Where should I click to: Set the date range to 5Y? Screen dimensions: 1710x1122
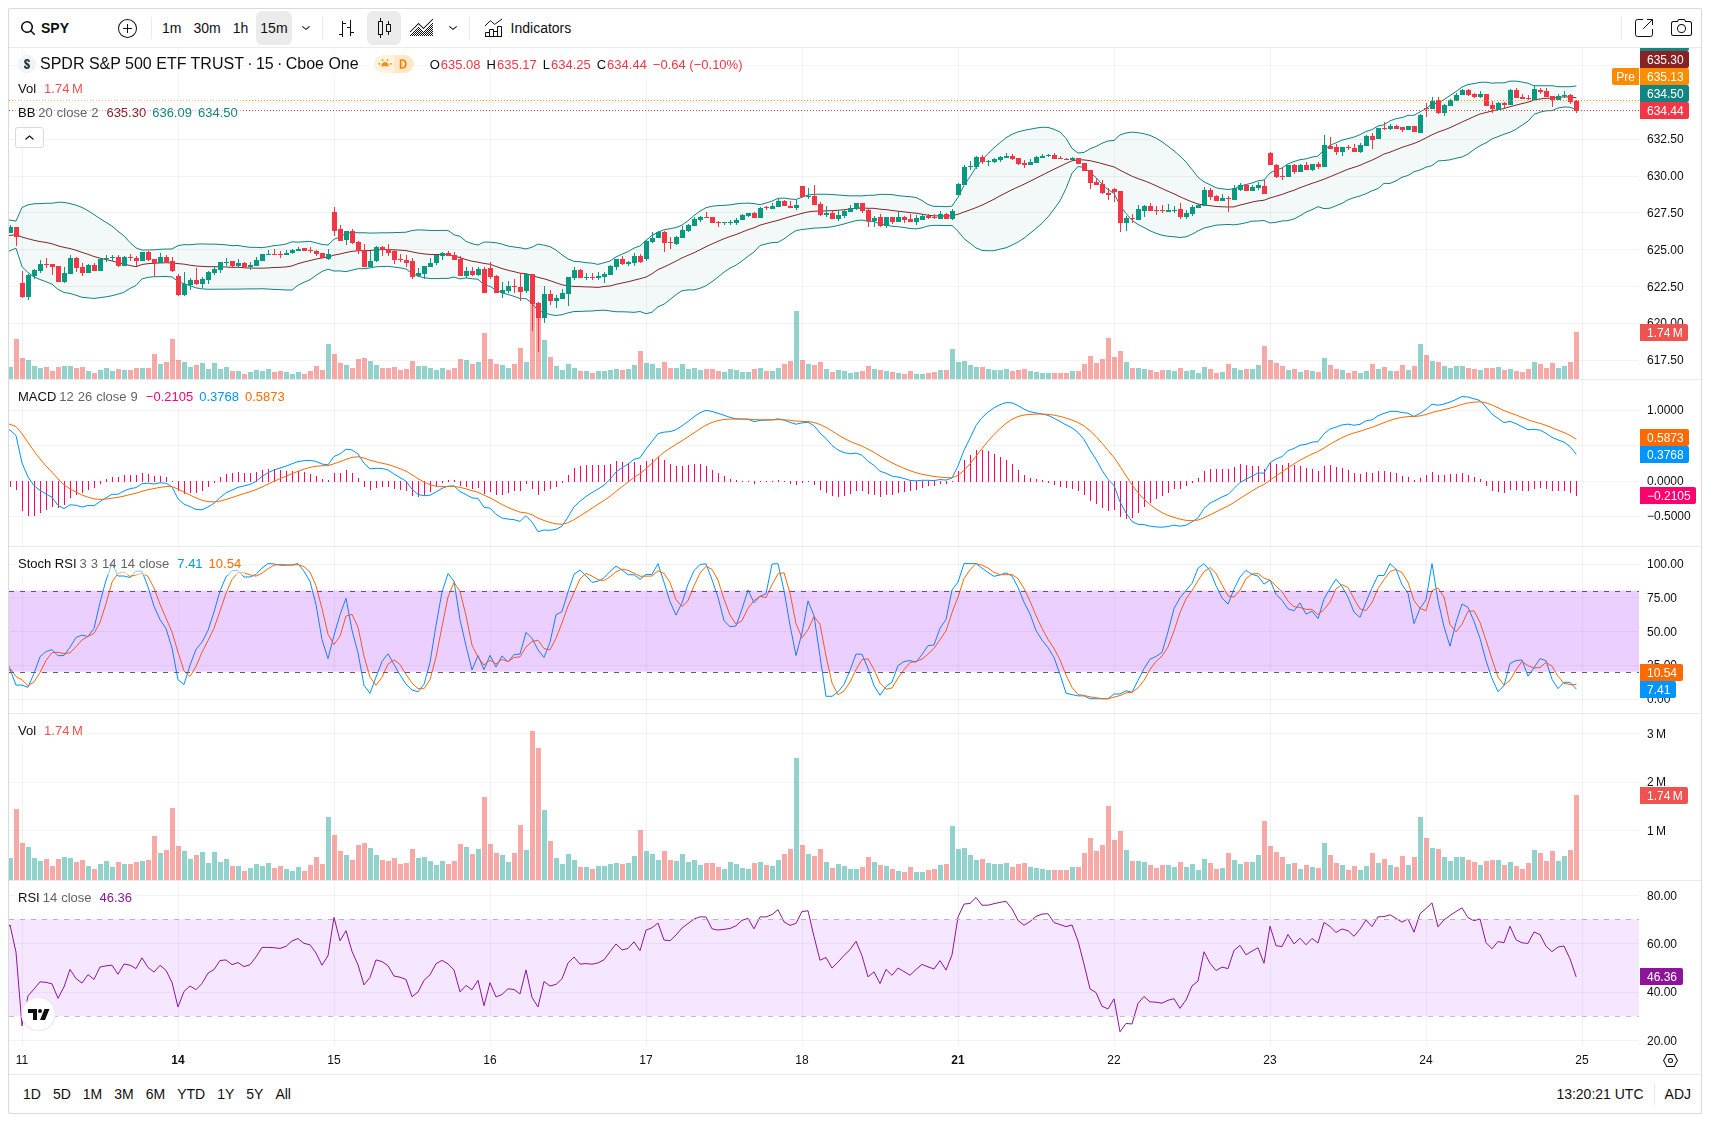pos(255,1094)
